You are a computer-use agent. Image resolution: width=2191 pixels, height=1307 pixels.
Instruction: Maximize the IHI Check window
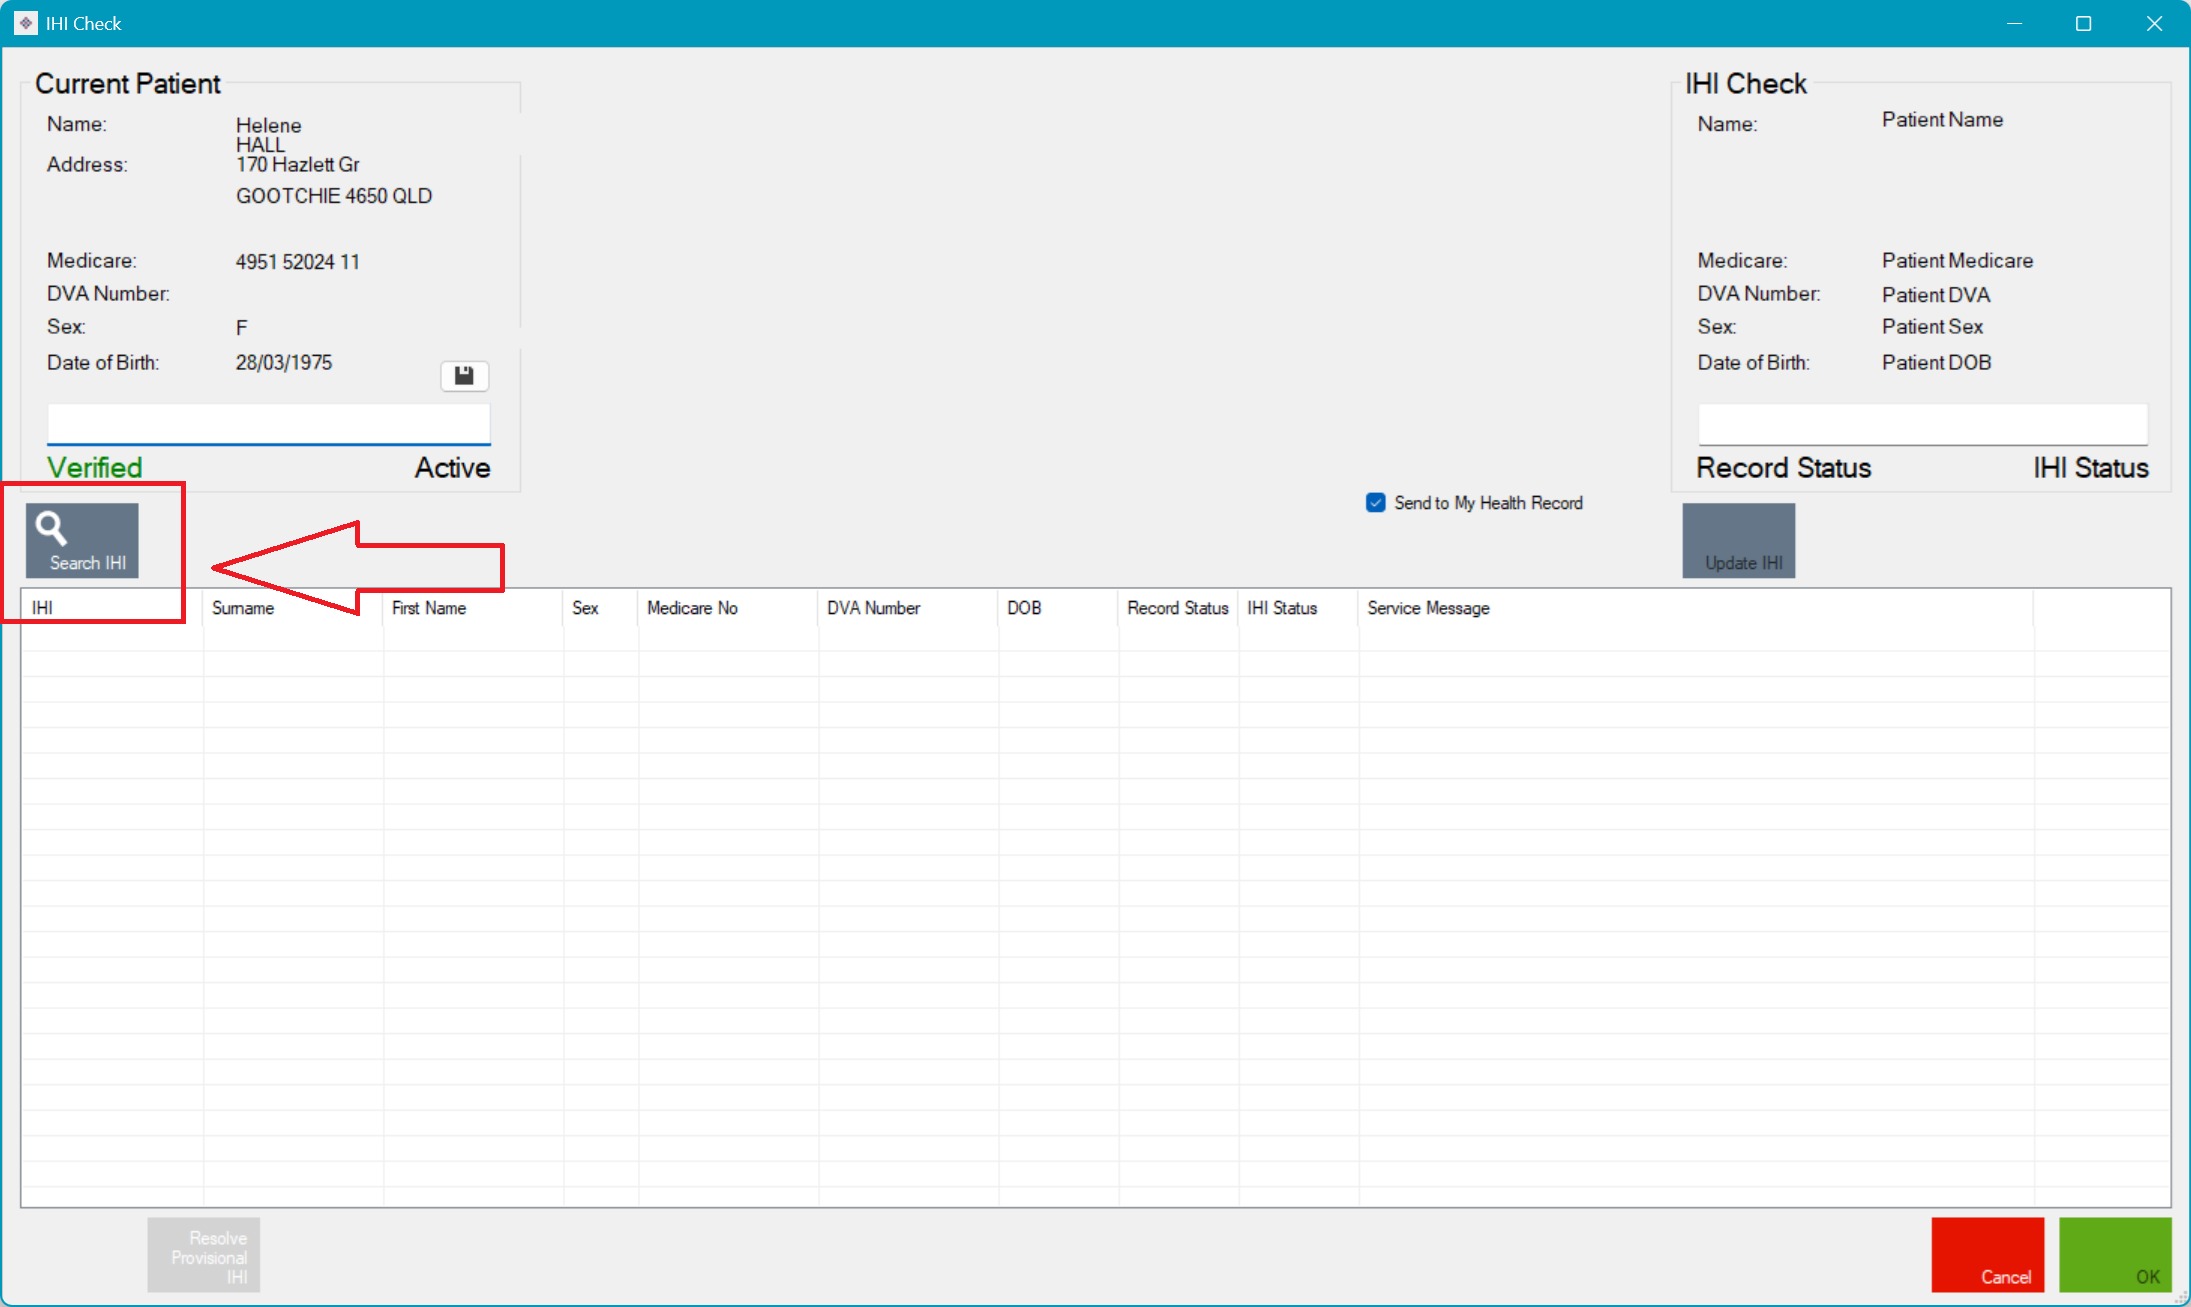[x=2083, y=23]
